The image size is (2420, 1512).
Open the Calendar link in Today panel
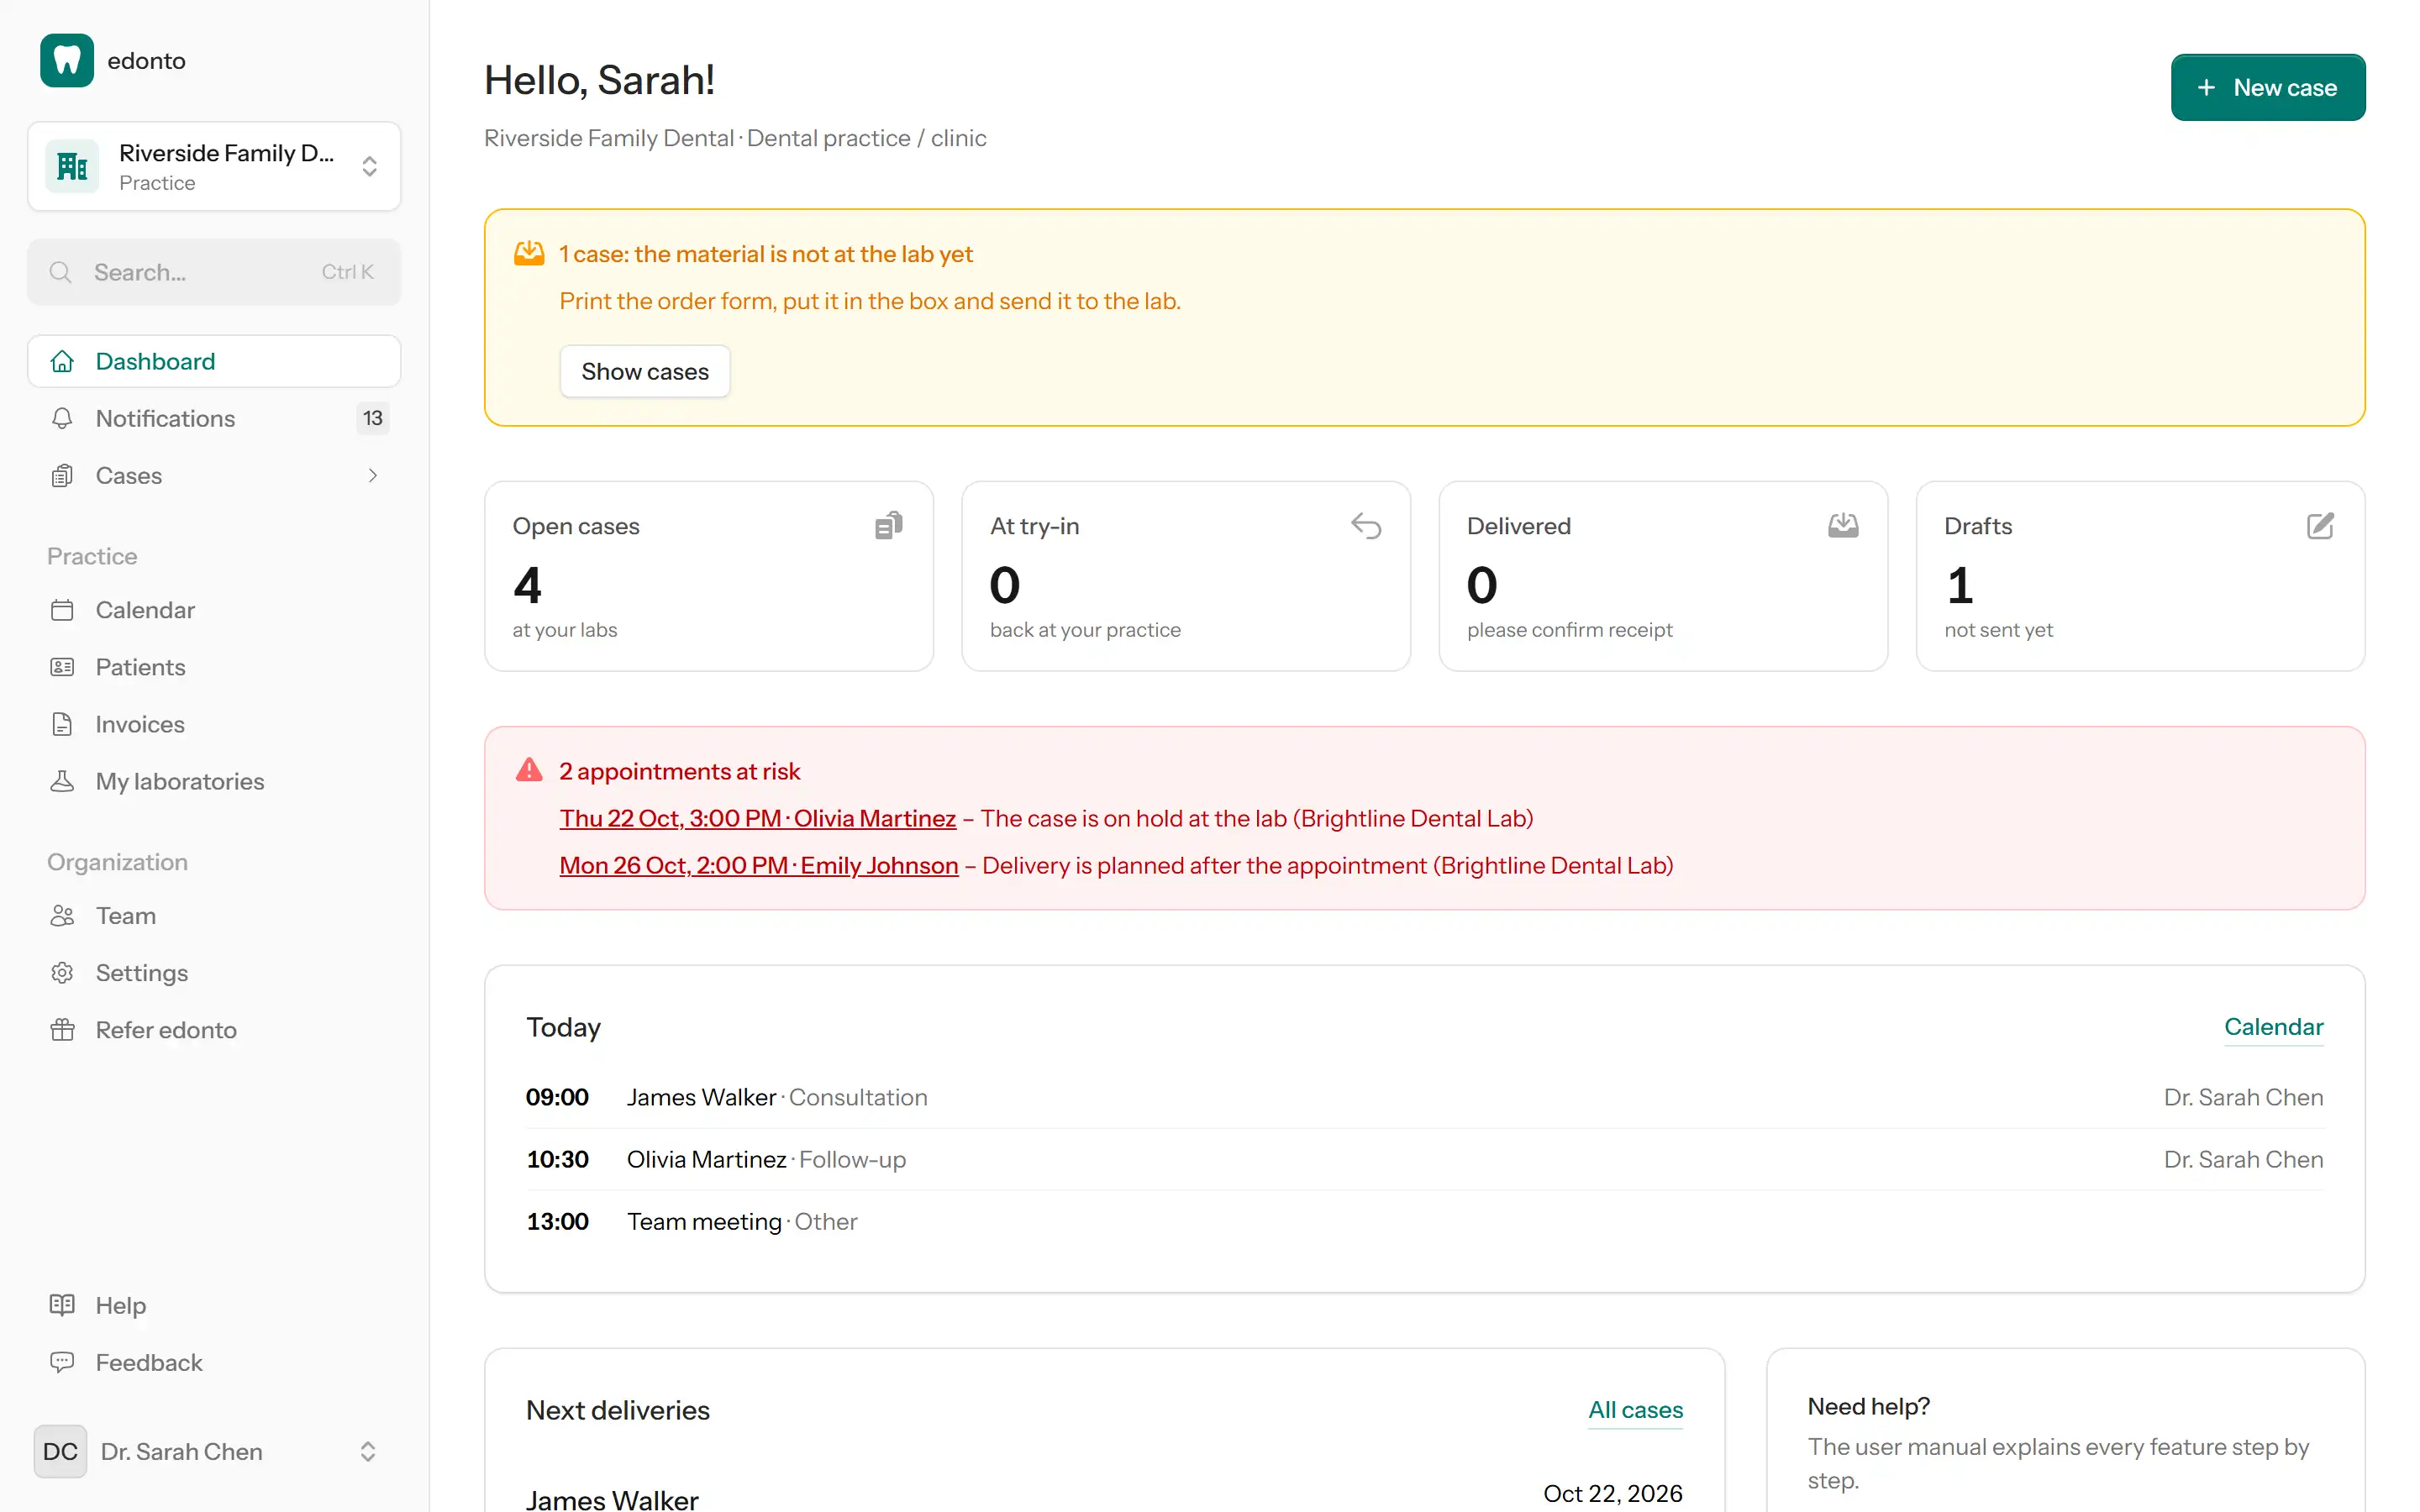2273,1027
